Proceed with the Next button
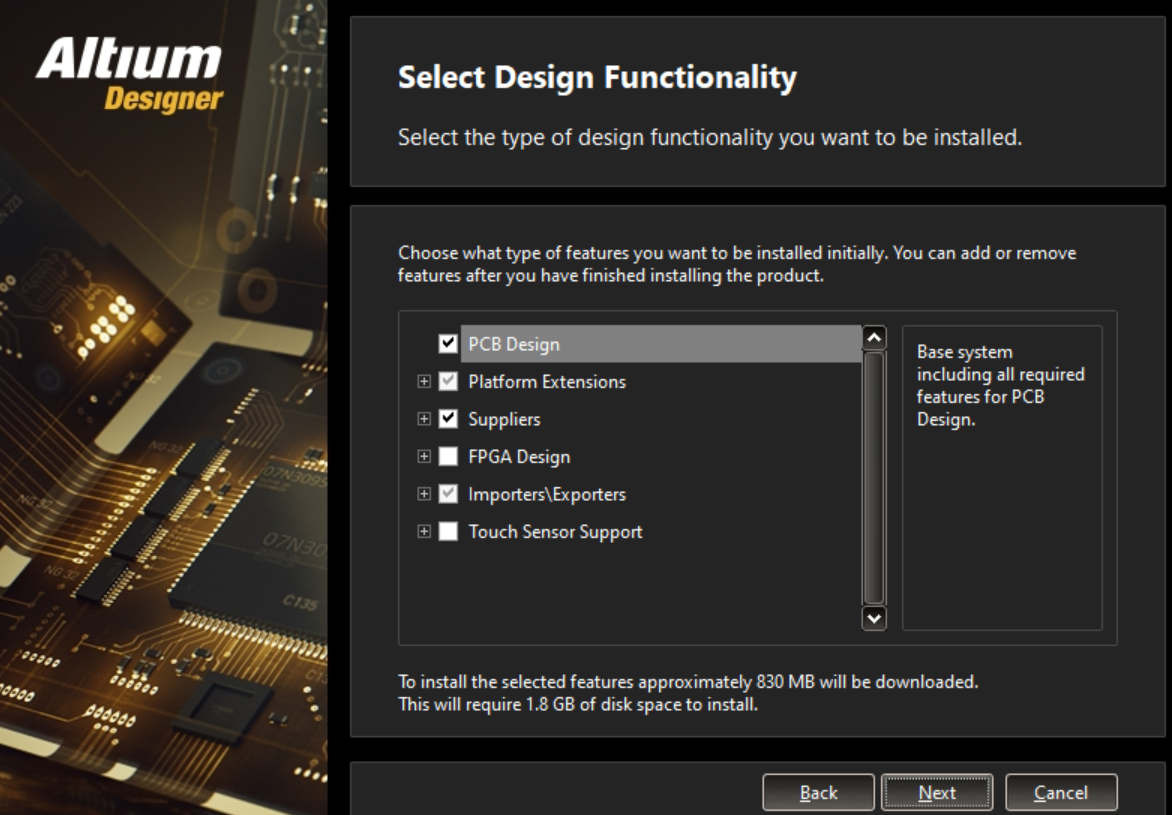Screen dimensions: 1172x815 [937, 793]
